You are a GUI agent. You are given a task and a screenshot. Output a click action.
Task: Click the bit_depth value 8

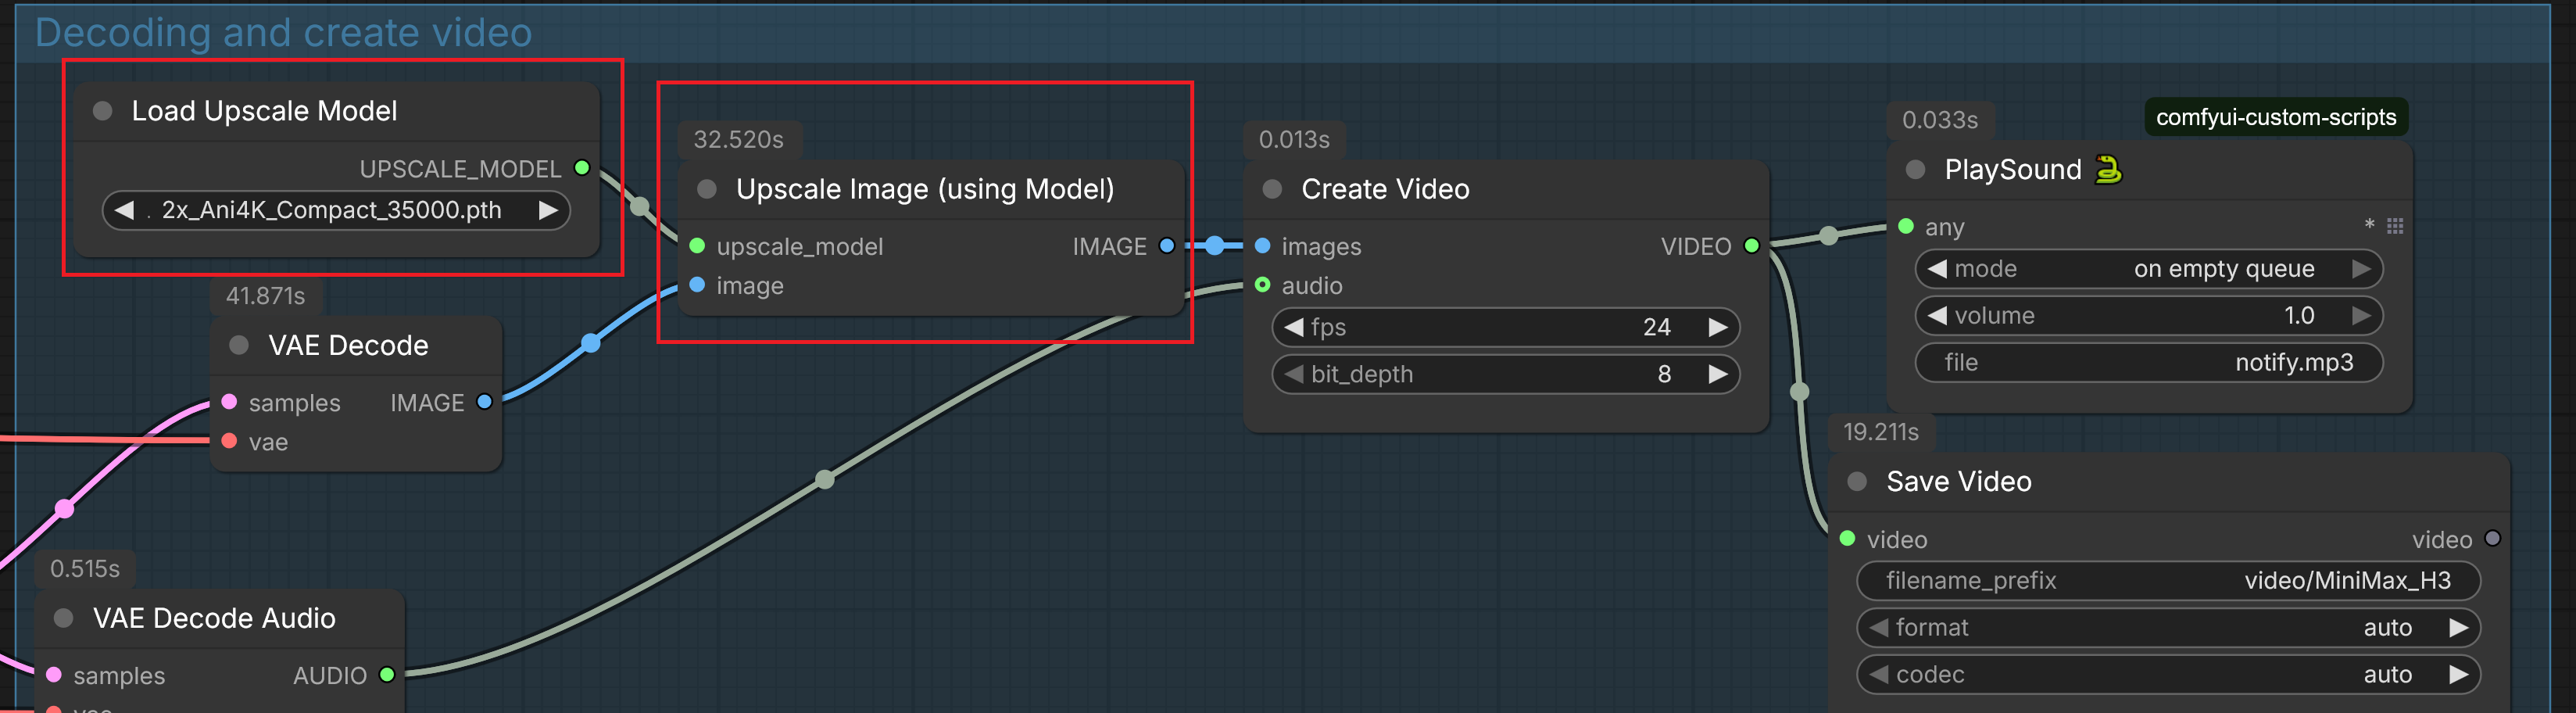tap(1664, 374)
